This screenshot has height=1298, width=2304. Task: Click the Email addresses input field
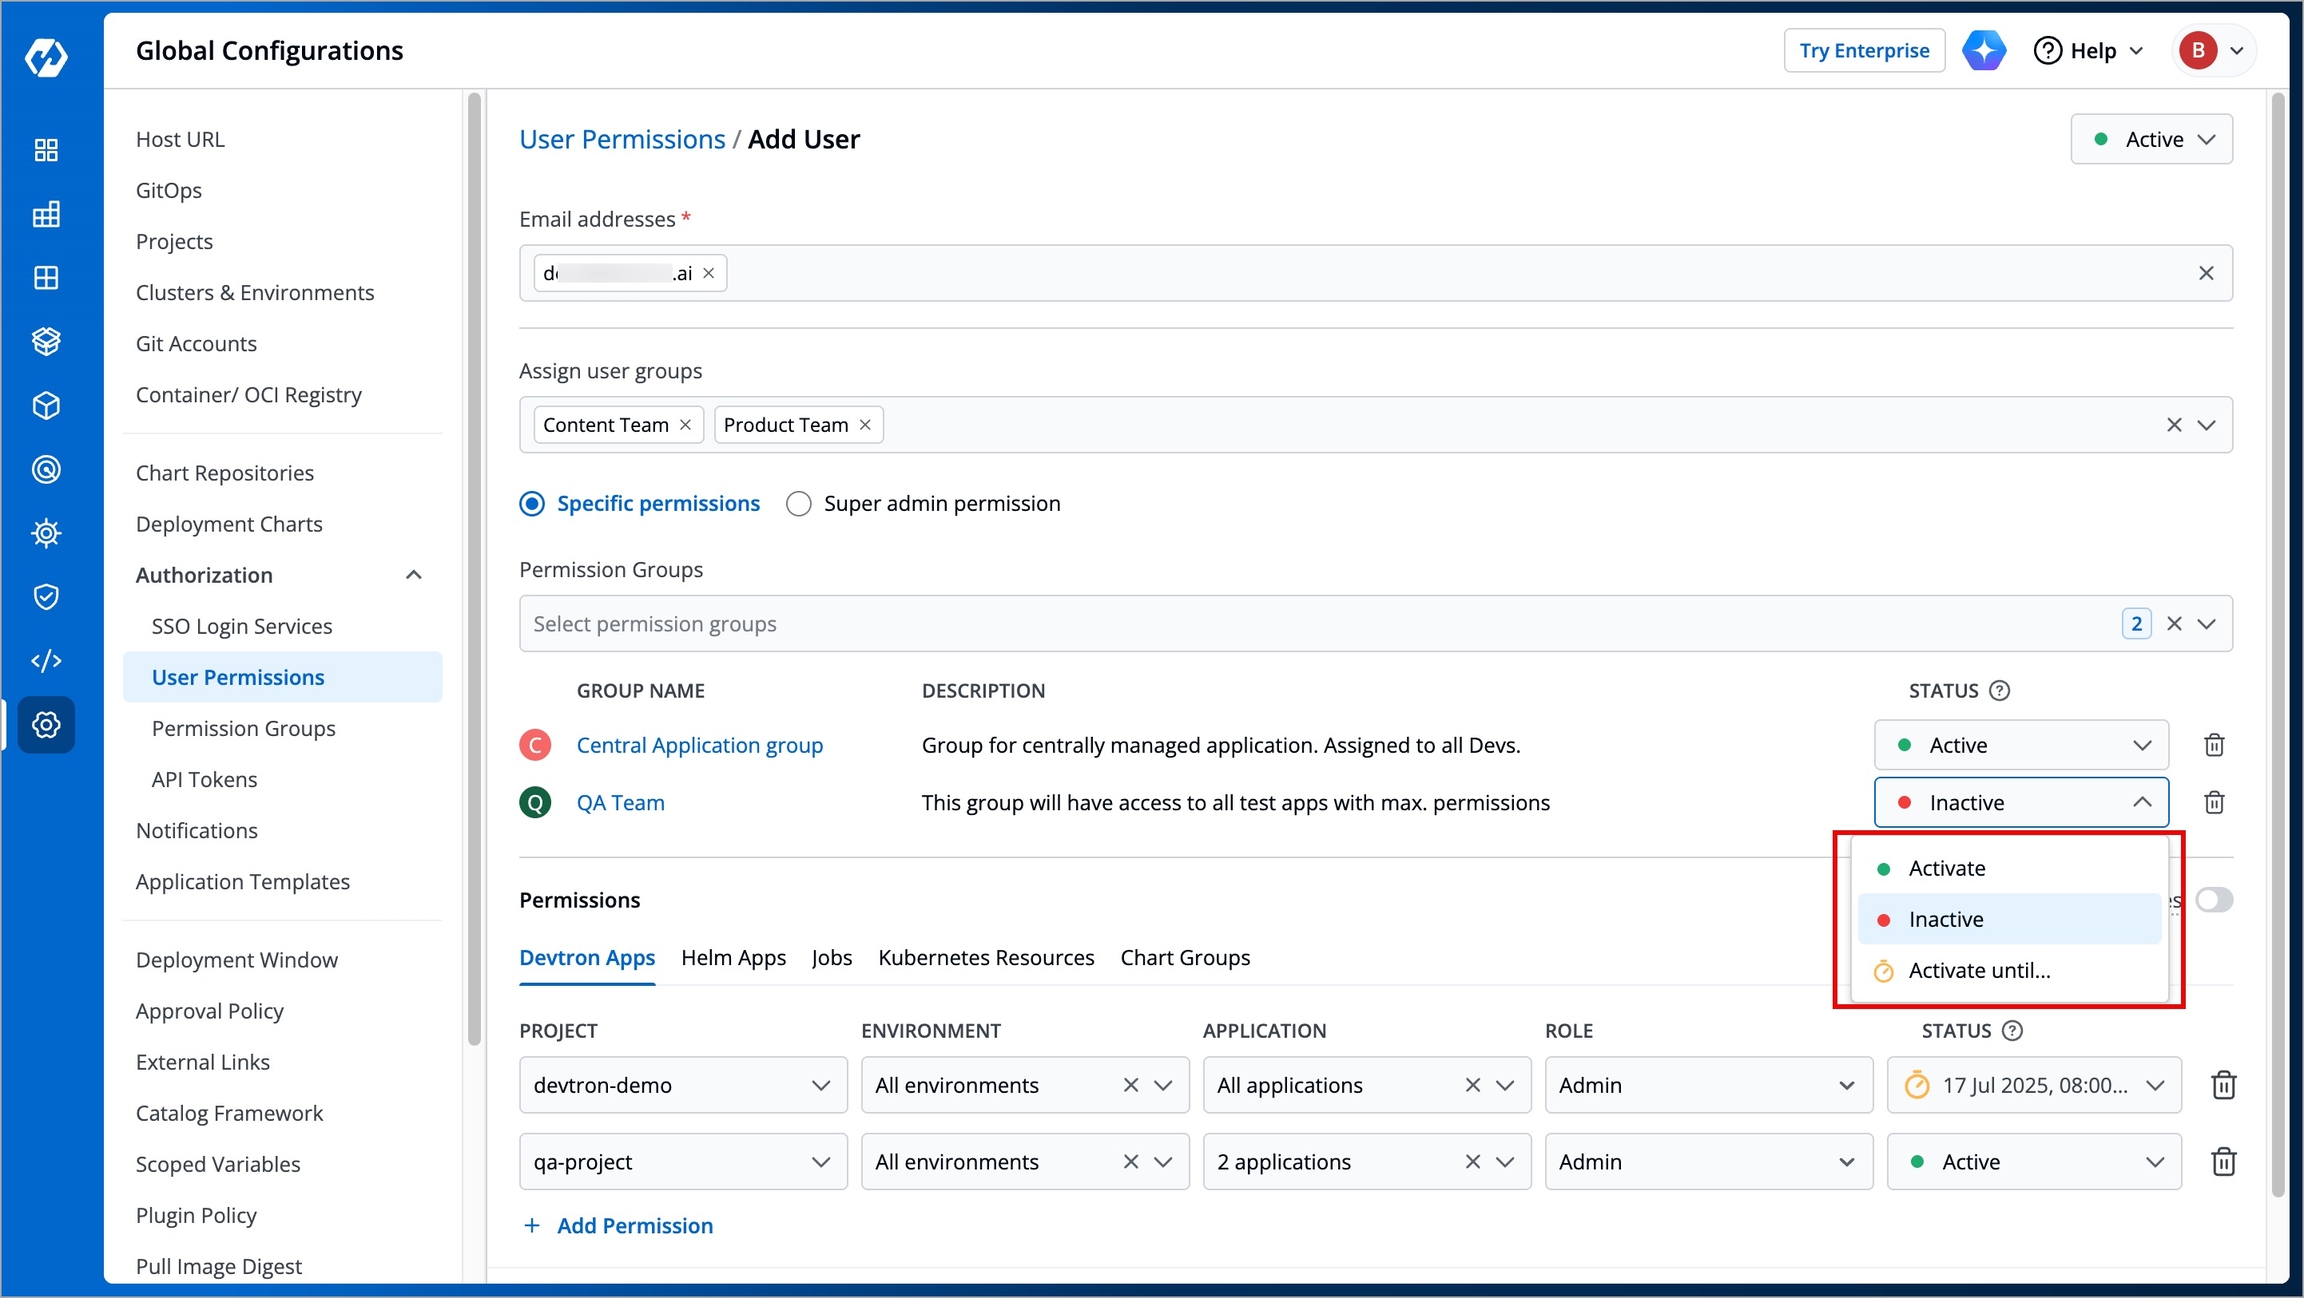1375,273
